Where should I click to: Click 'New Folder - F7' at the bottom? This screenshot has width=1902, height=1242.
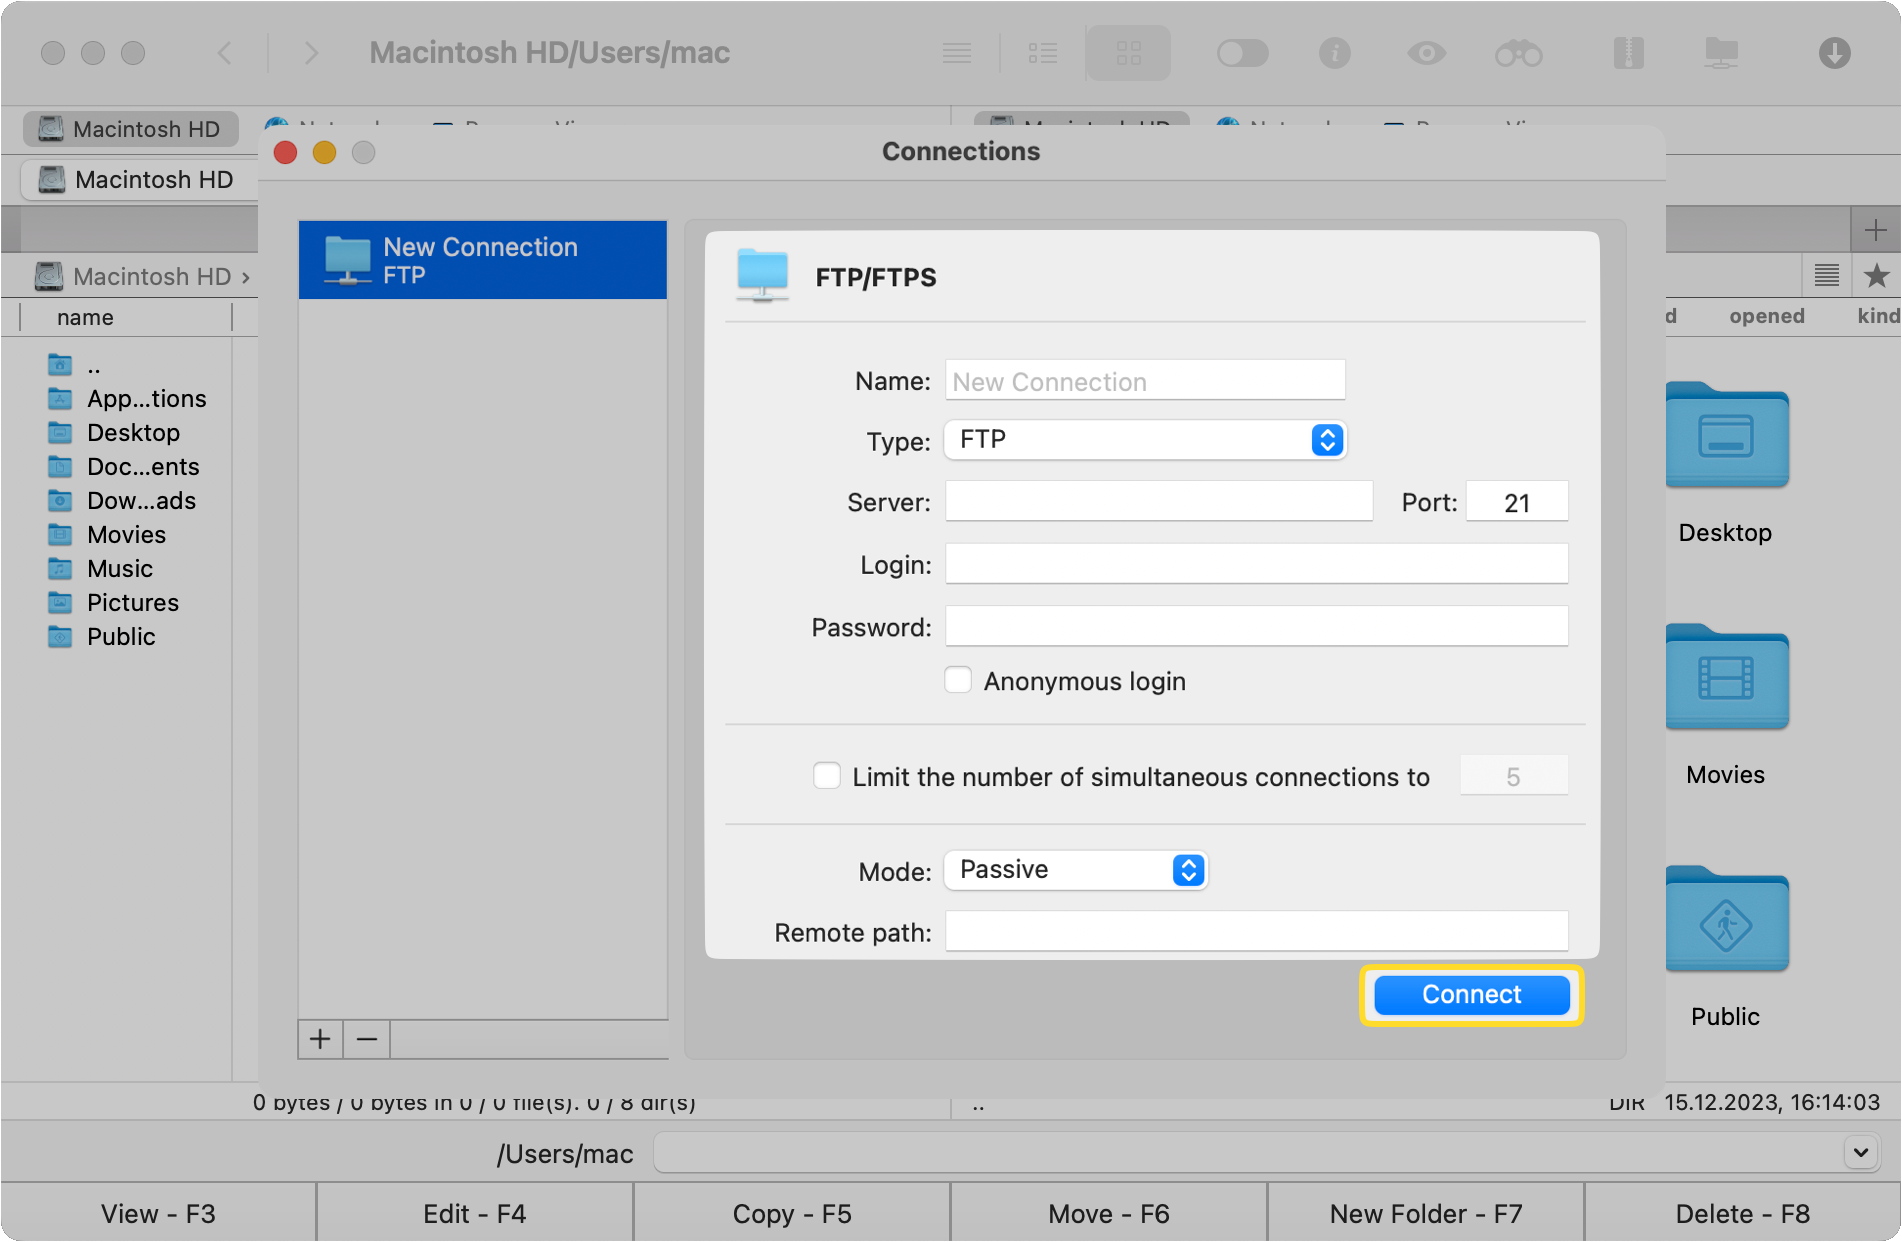click(x=1424, y=1213)
